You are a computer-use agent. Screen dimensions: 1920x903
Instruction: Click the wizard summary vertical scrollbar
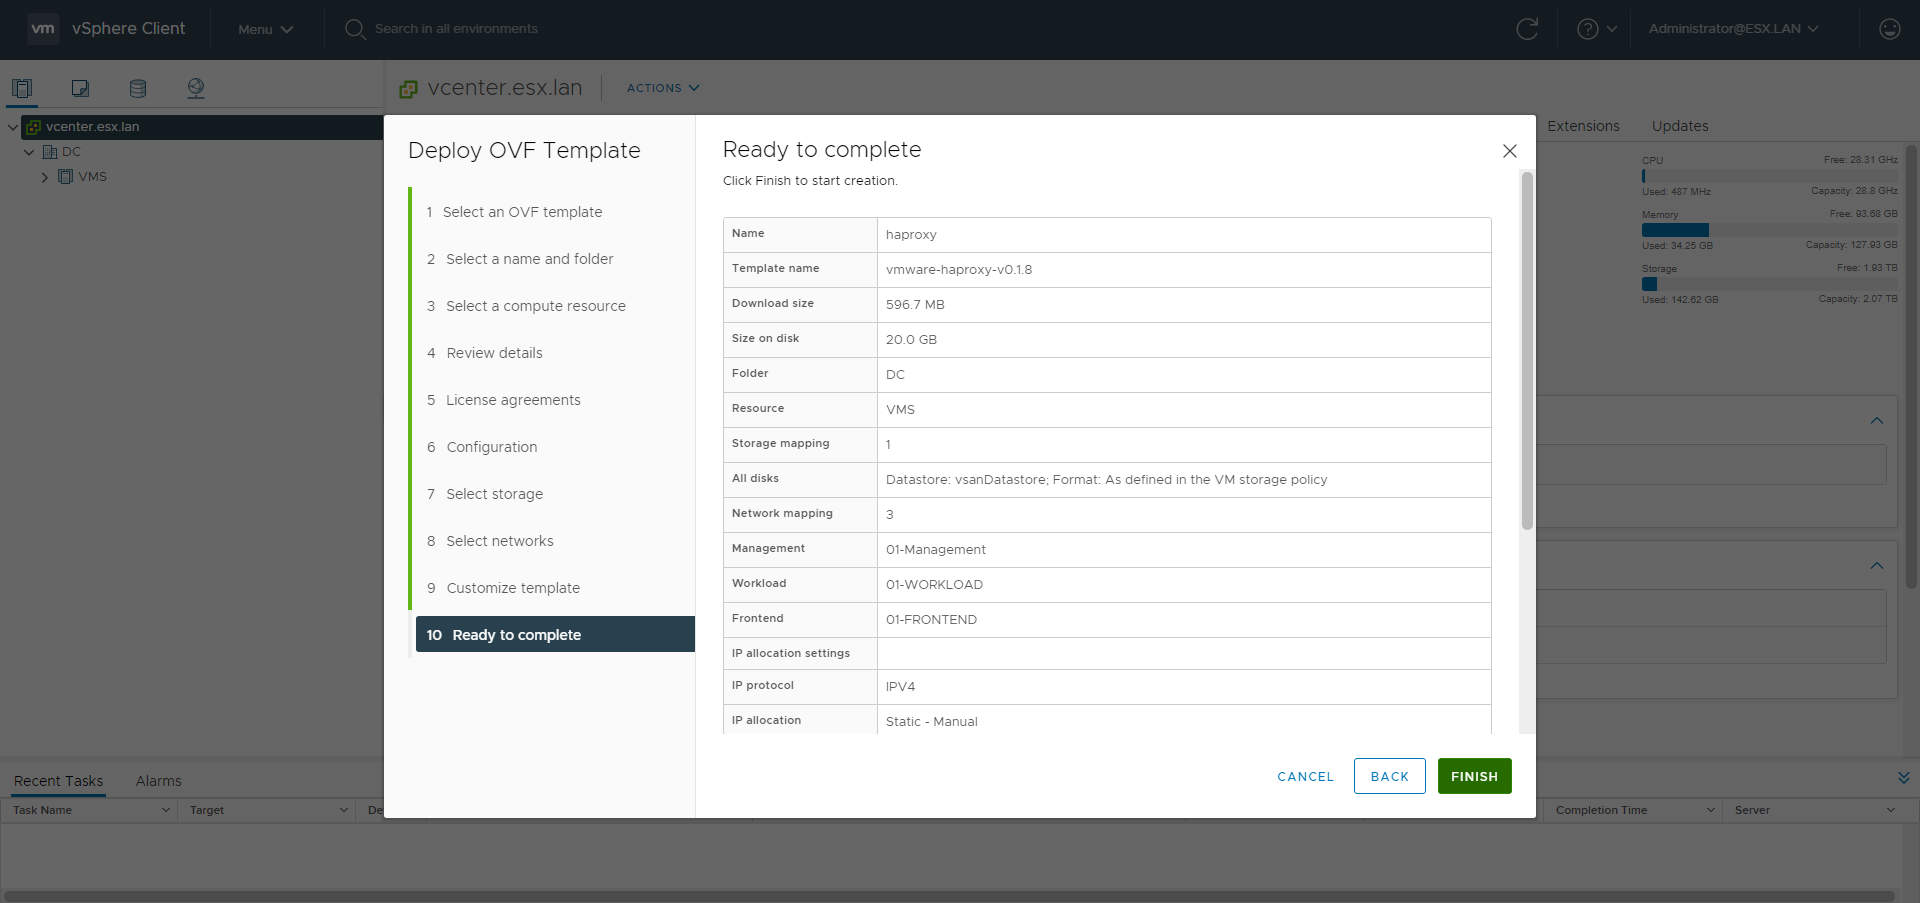coord(1526,350)
